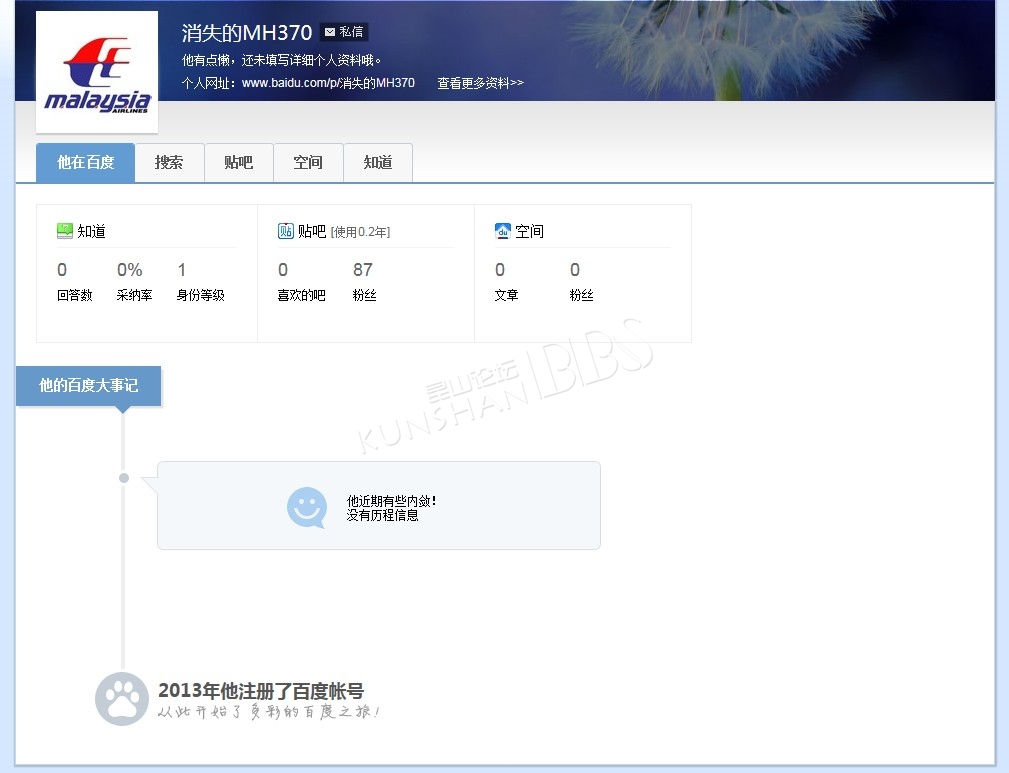
Task: Click the 采纳率 value 0%
Action: coord(129,270)
